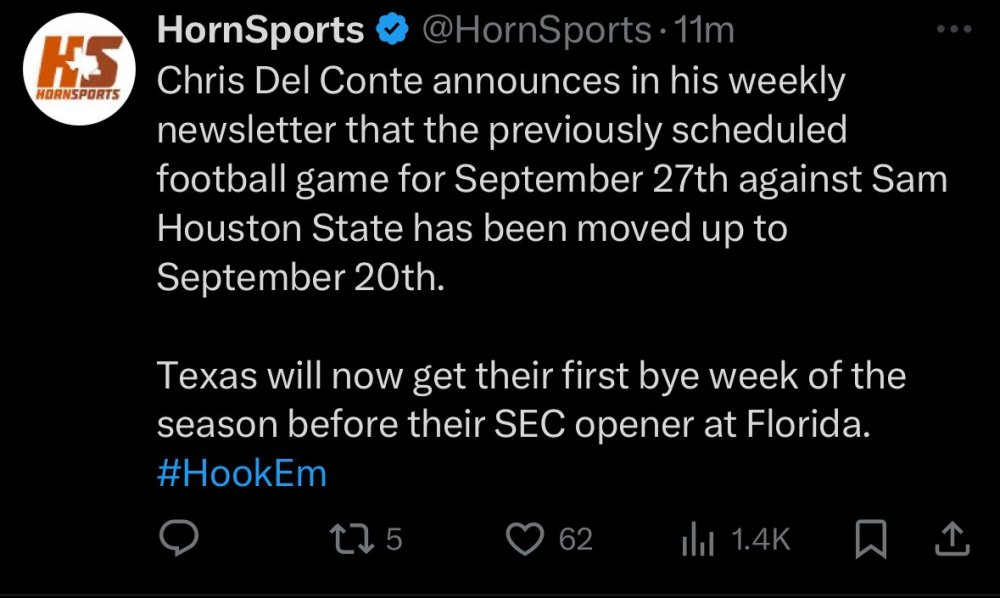This screenshot has width=1000, height=598.
Task: Click the 62 likes count
Action: coord(575,541)
